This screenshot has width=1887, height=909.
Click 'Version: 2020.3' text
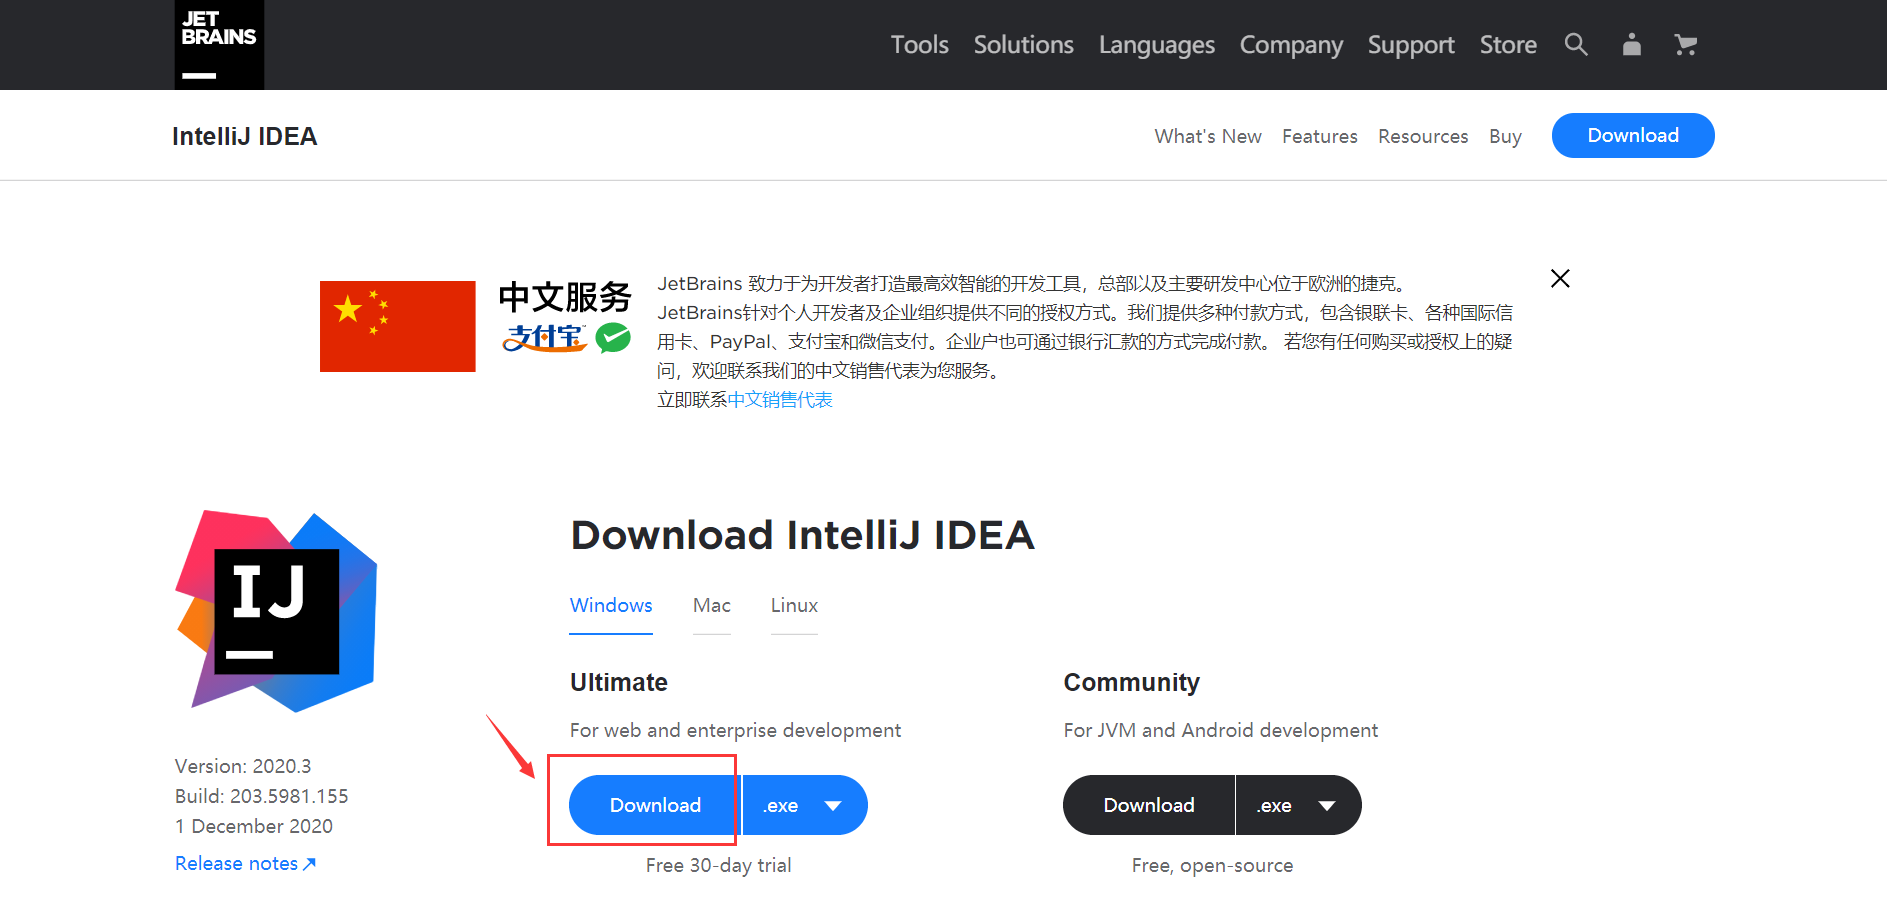click(x=243, y=766)
